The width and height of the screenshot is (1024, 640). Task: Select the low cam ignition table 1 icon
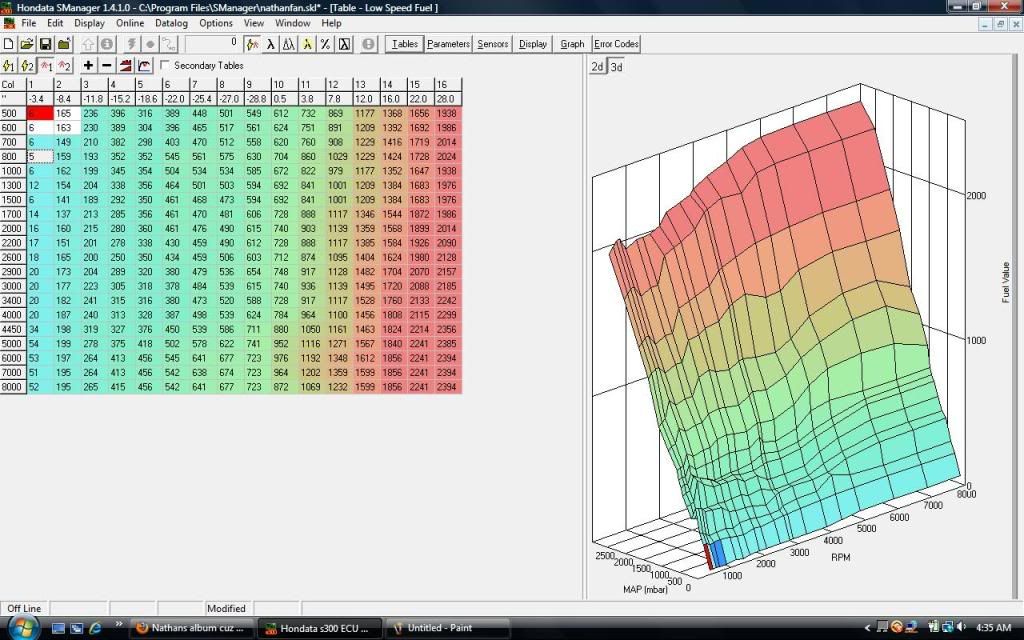point(9,65)
